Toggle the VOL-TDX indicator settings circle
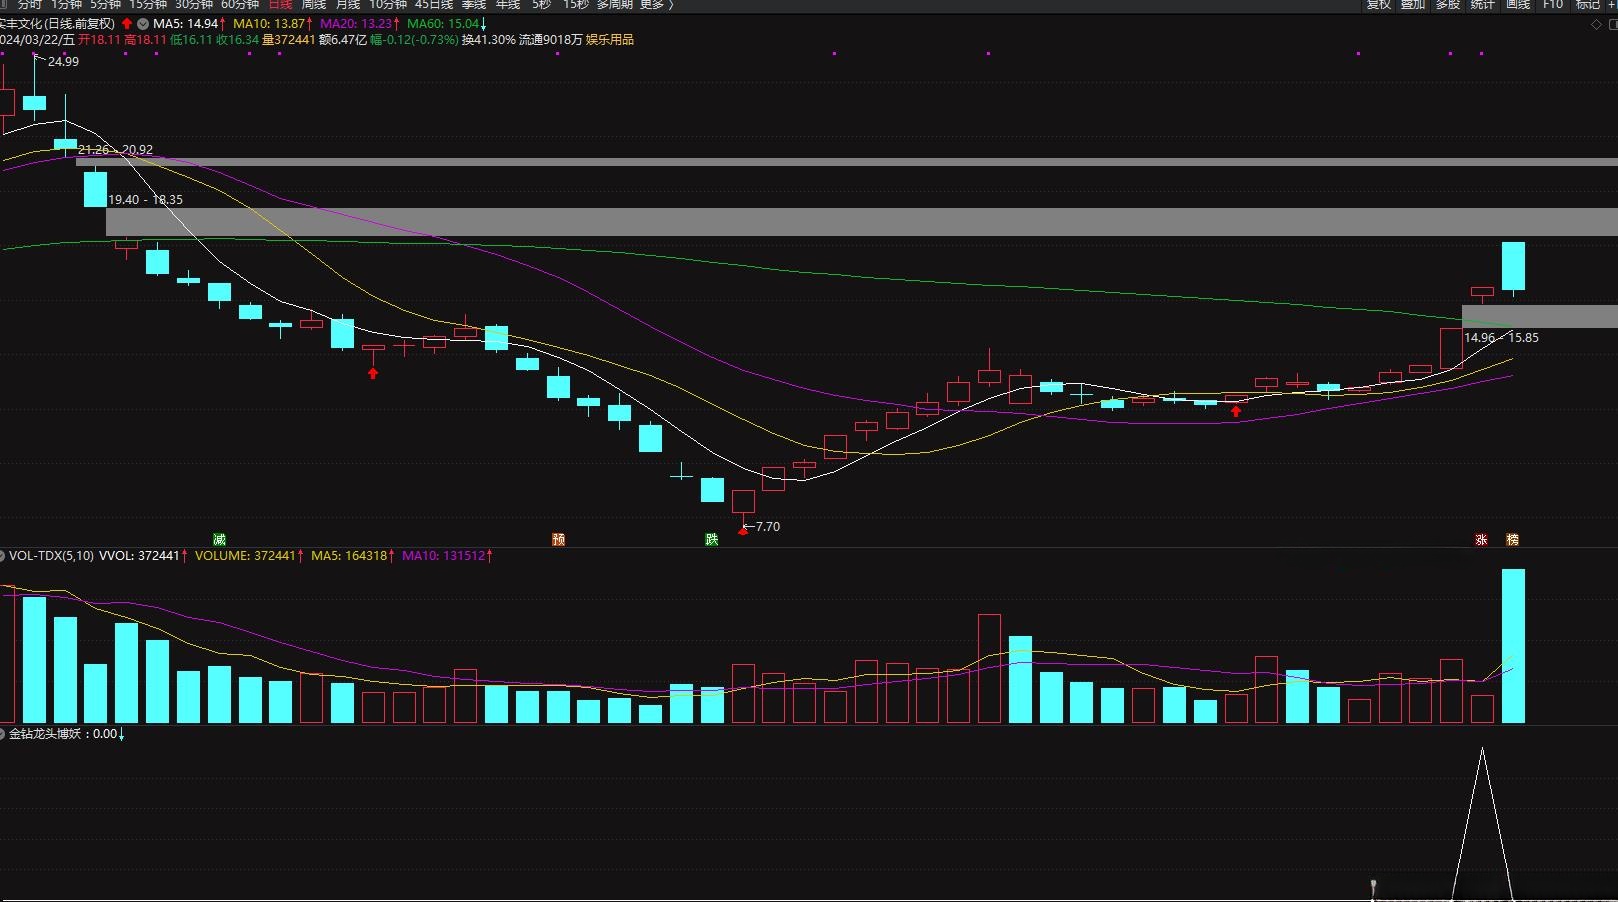This screenshot has height=902, width=1618. tap(3, 556)
